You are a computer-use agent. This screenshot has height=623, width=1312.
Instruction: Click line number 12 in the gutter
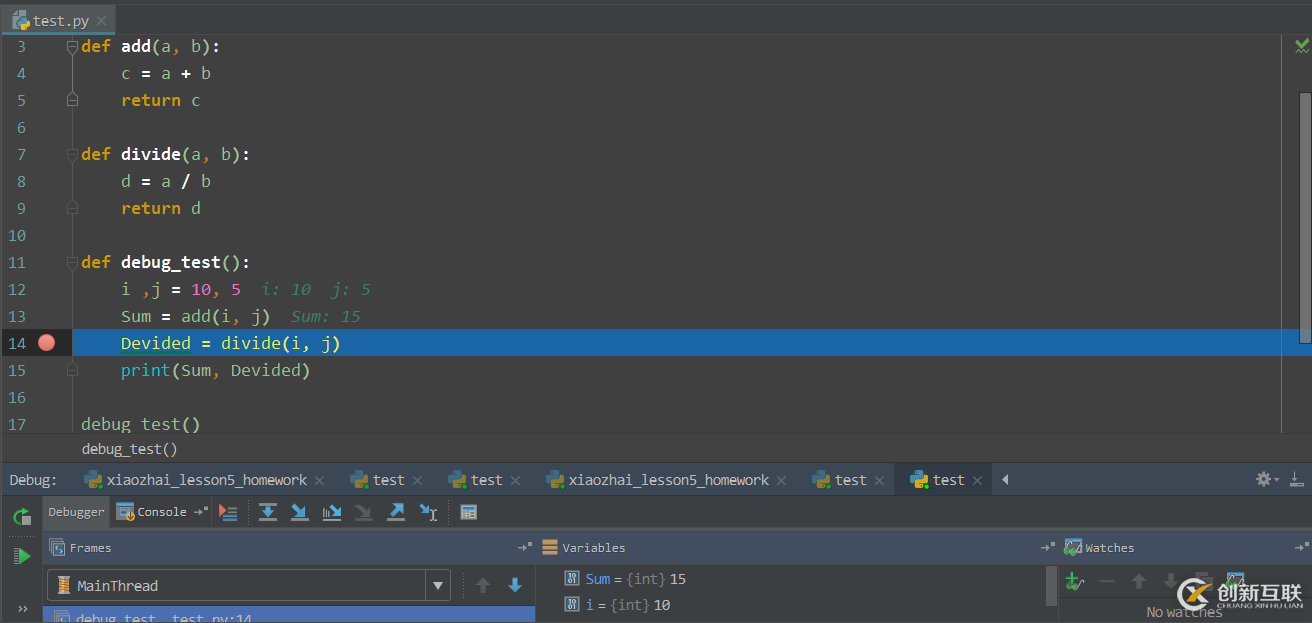coord(16,289)
